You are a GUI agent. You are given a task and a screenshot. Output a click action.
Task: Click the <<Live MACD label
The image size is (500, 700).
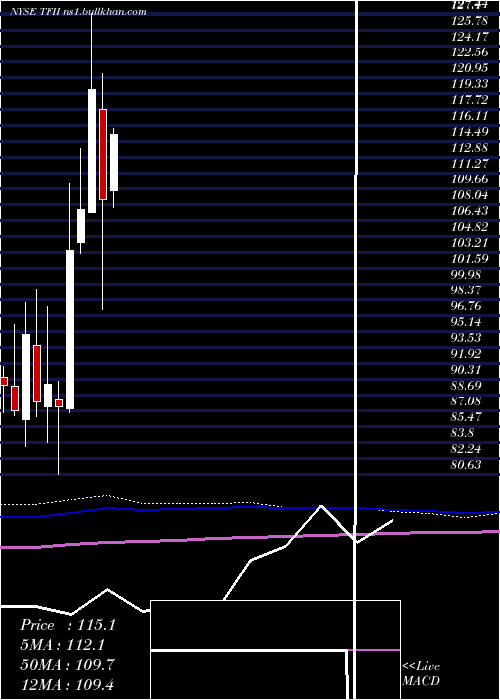[421, 673]
